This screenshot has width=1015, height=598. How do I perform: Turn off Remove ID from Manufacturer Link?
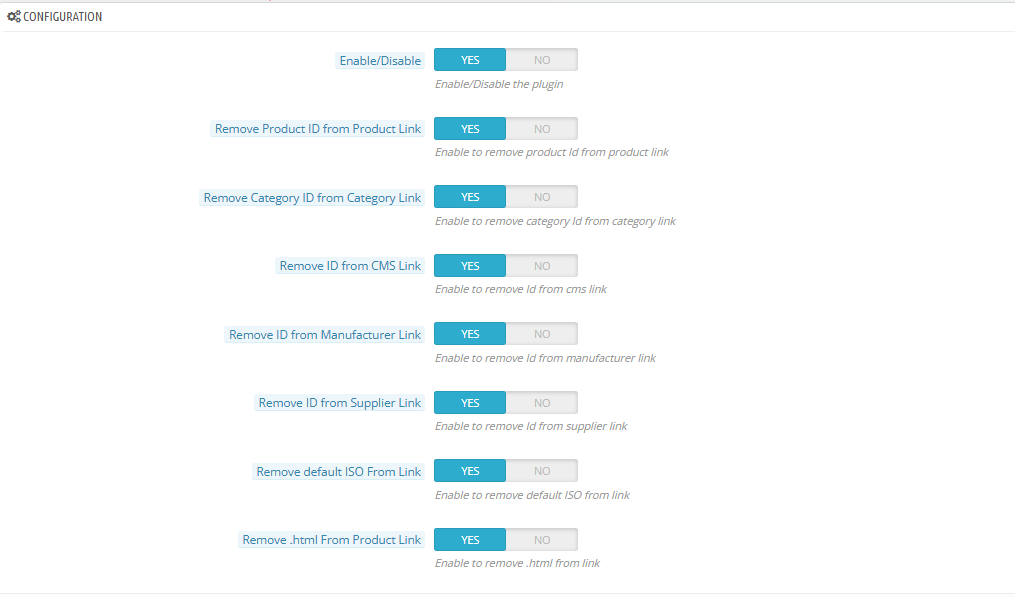pos(542,334)
